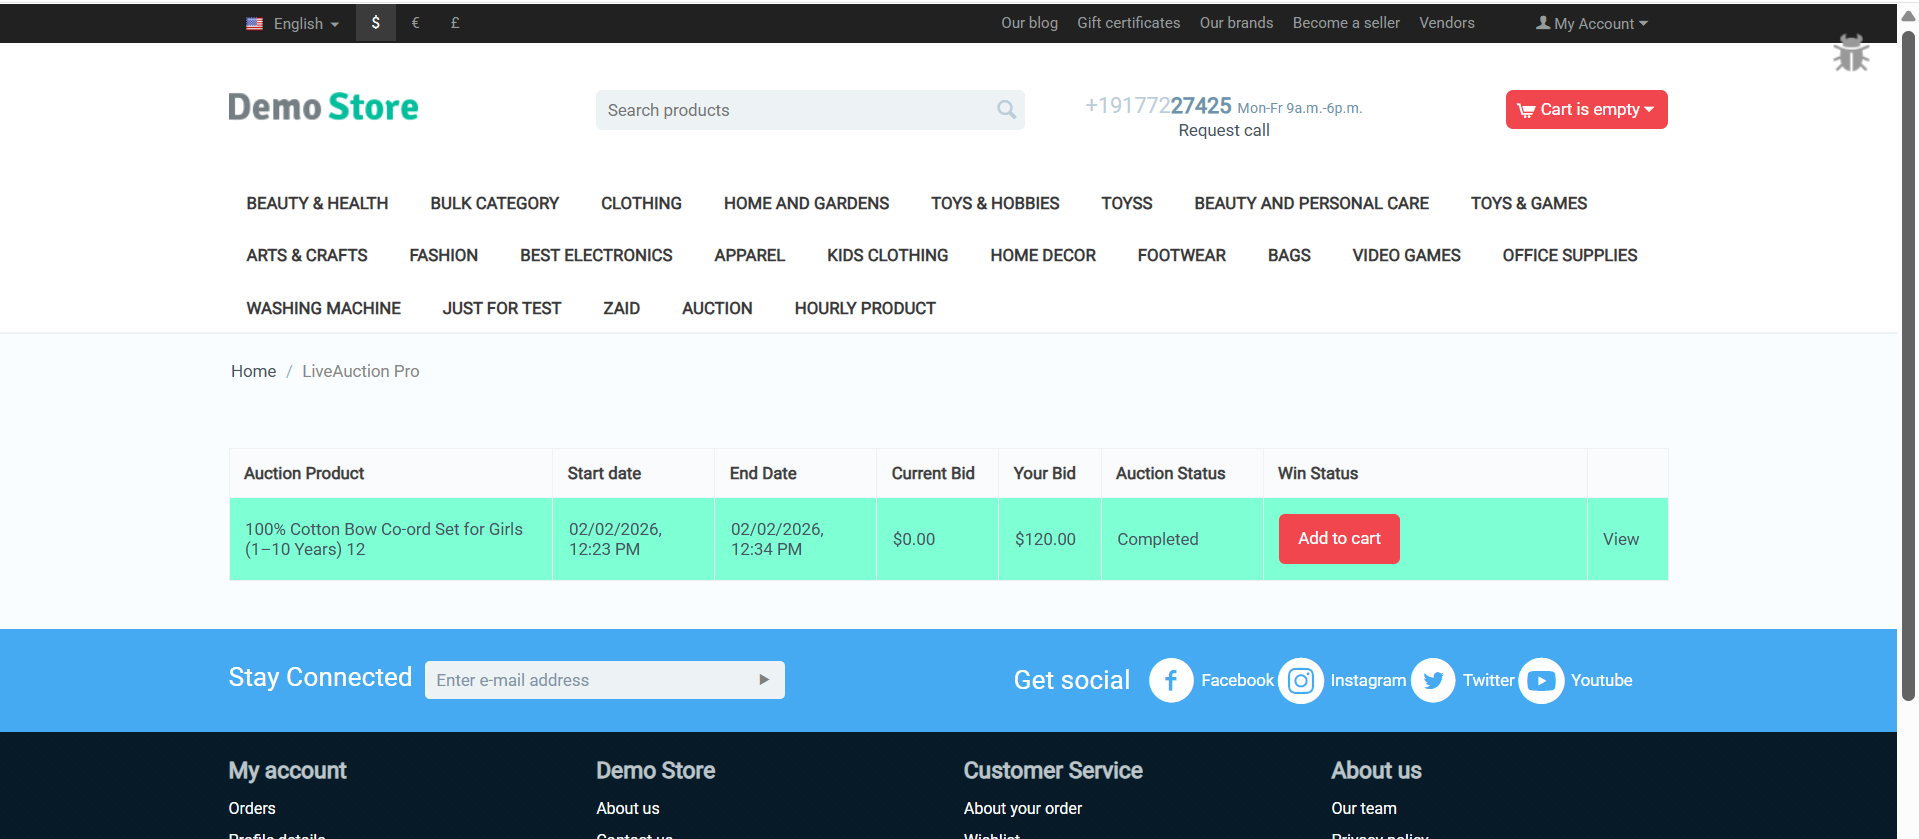Open the Twitter social icon
1919x839 pixels.
[1433, 680]
